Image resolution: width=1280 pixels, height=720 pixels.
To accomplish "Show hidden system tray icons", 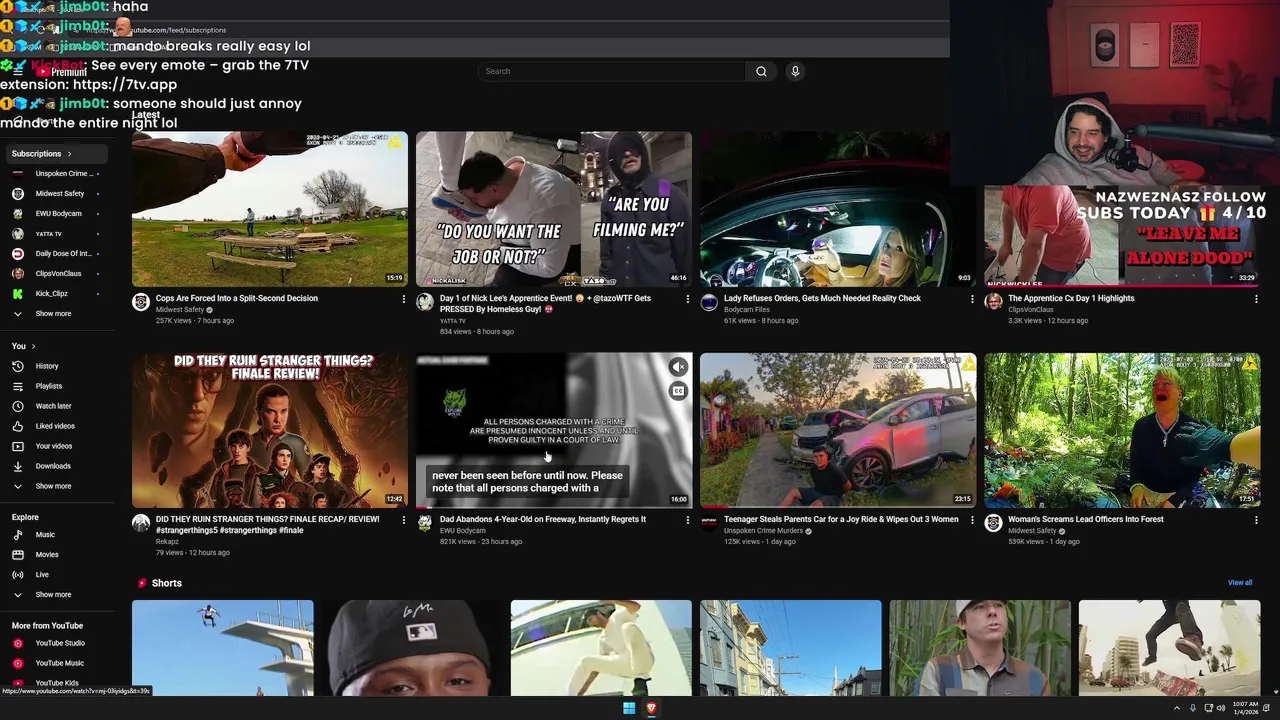I will [x=1177, y=708].
